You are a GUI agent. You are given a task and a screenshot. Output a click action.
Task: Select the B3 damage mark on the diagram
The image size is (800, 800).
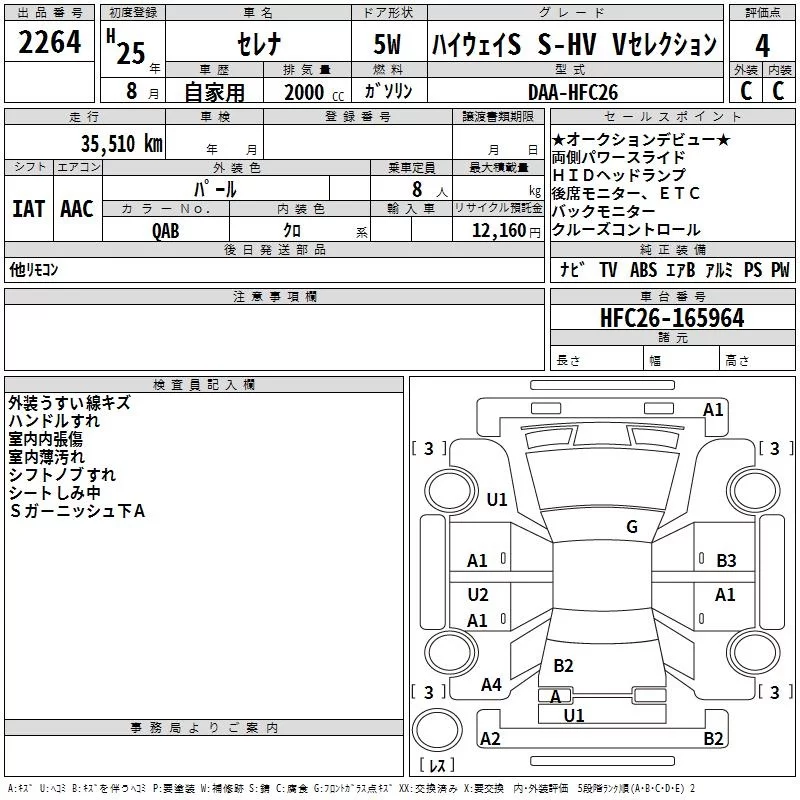pos(726,561)
